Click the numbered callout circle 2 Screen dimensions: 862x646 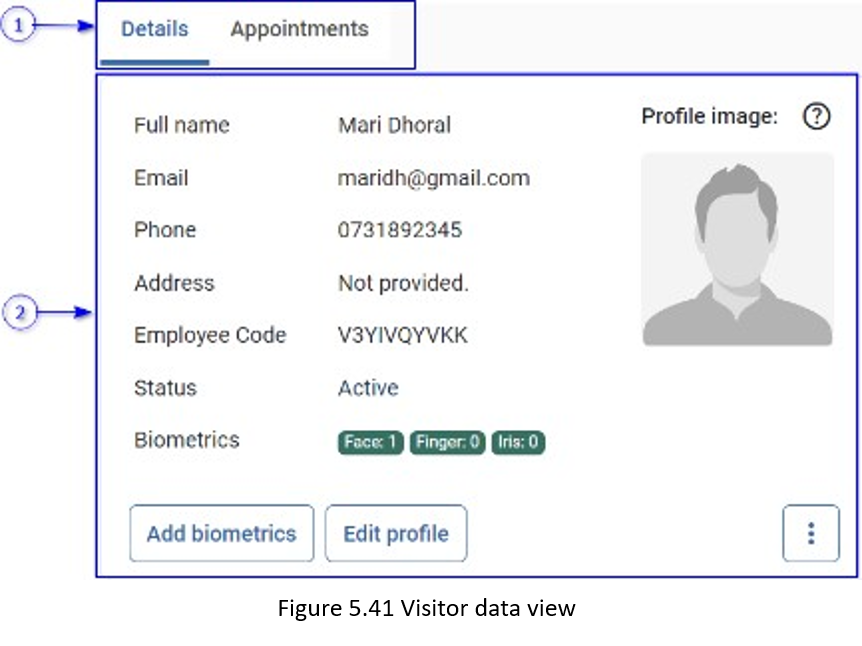point(18,313)
